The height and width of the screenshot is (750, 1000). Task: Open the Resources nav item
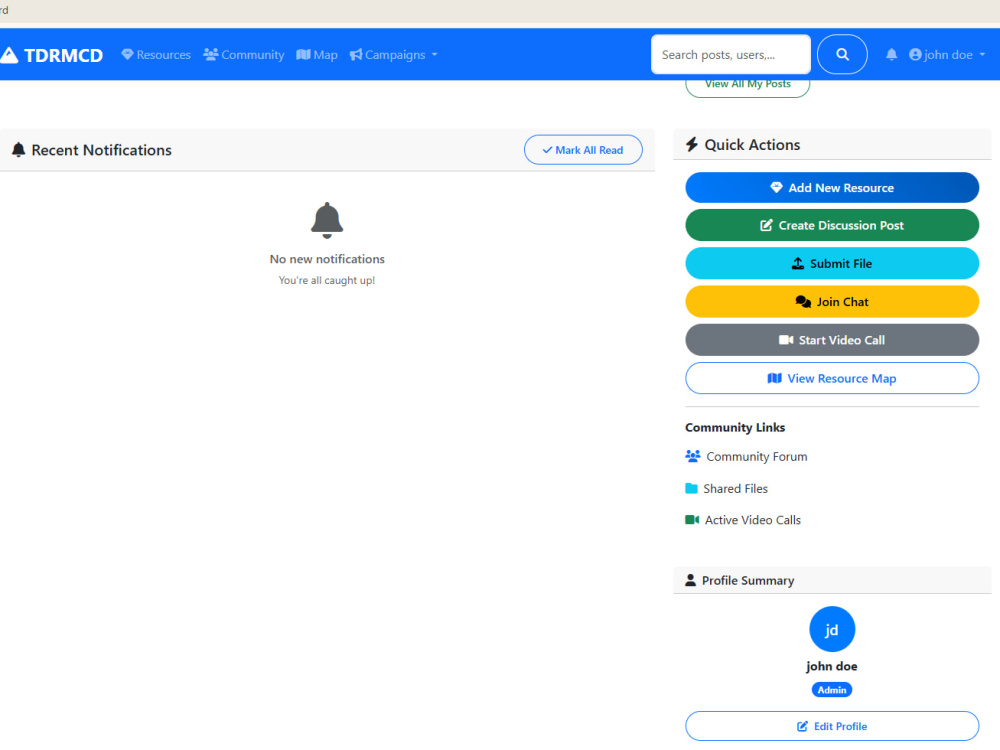[156, 55]
